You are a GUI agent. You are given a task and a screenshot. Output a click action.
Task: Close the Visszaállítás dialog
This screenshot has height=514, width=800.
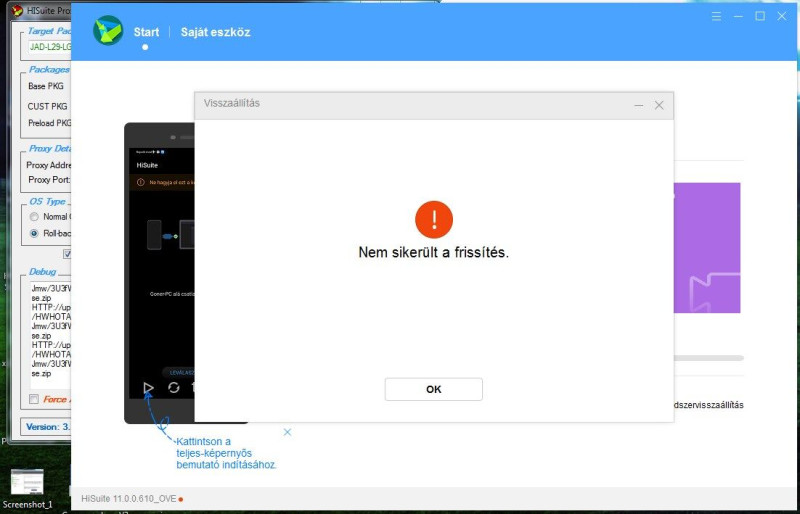659,105
